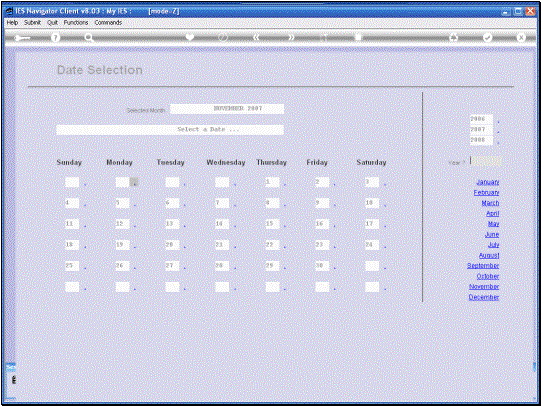Image resolution: width=541 pixels, height=406 pixels.
Task: Open the Commands menu
Action: (x=108, y=22)
